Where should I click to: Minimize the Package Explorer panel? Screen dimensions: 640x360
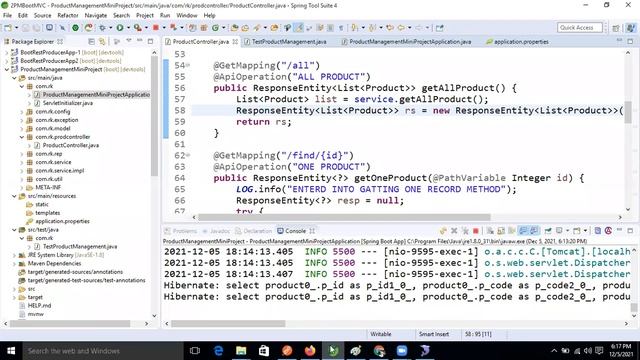click(x=140, y=41)
